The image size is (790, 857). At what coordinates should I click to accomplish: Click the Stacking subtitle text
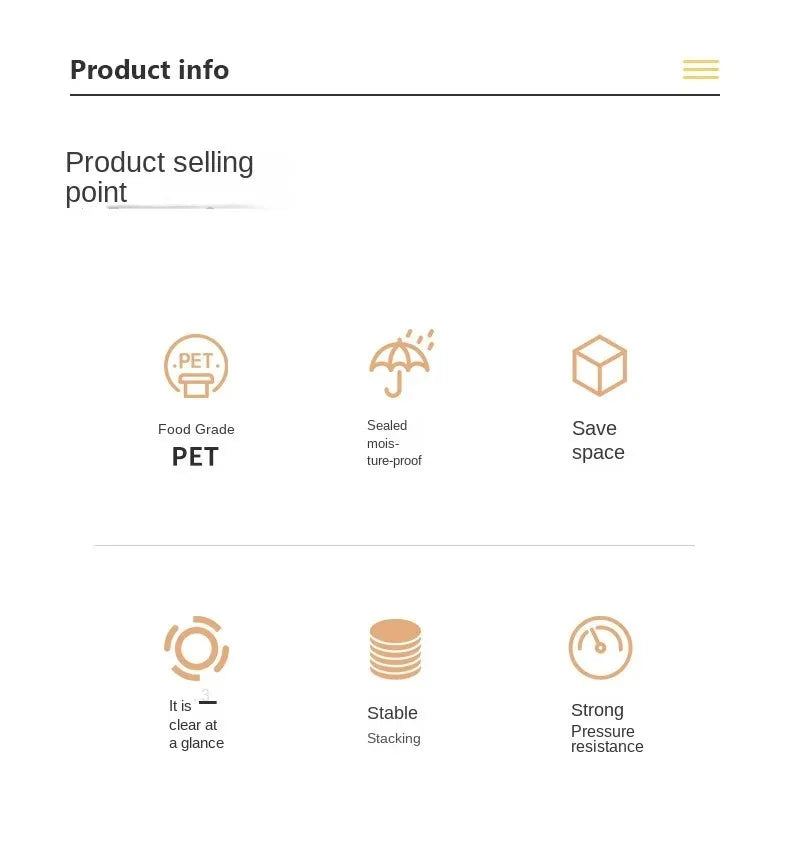[393, 739]
